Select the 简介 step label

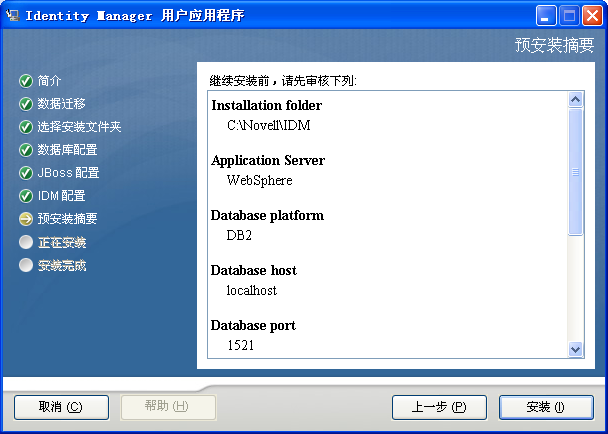[49, 81]
